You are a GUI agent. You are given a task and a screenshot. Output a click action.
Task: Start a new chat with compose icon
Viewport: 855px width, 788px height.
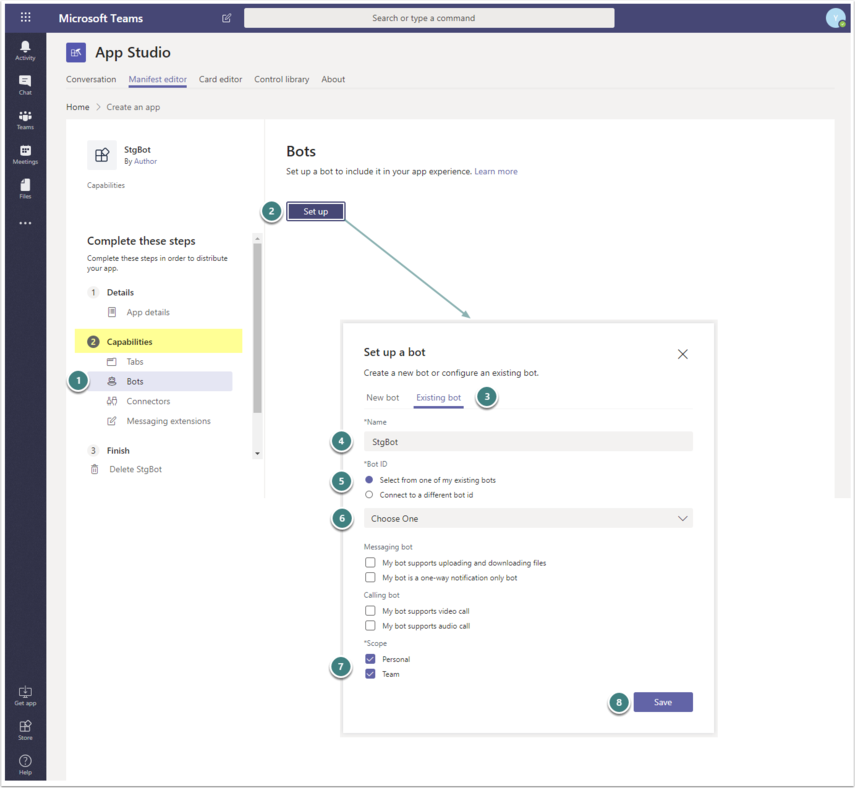[x=226, y=18]
